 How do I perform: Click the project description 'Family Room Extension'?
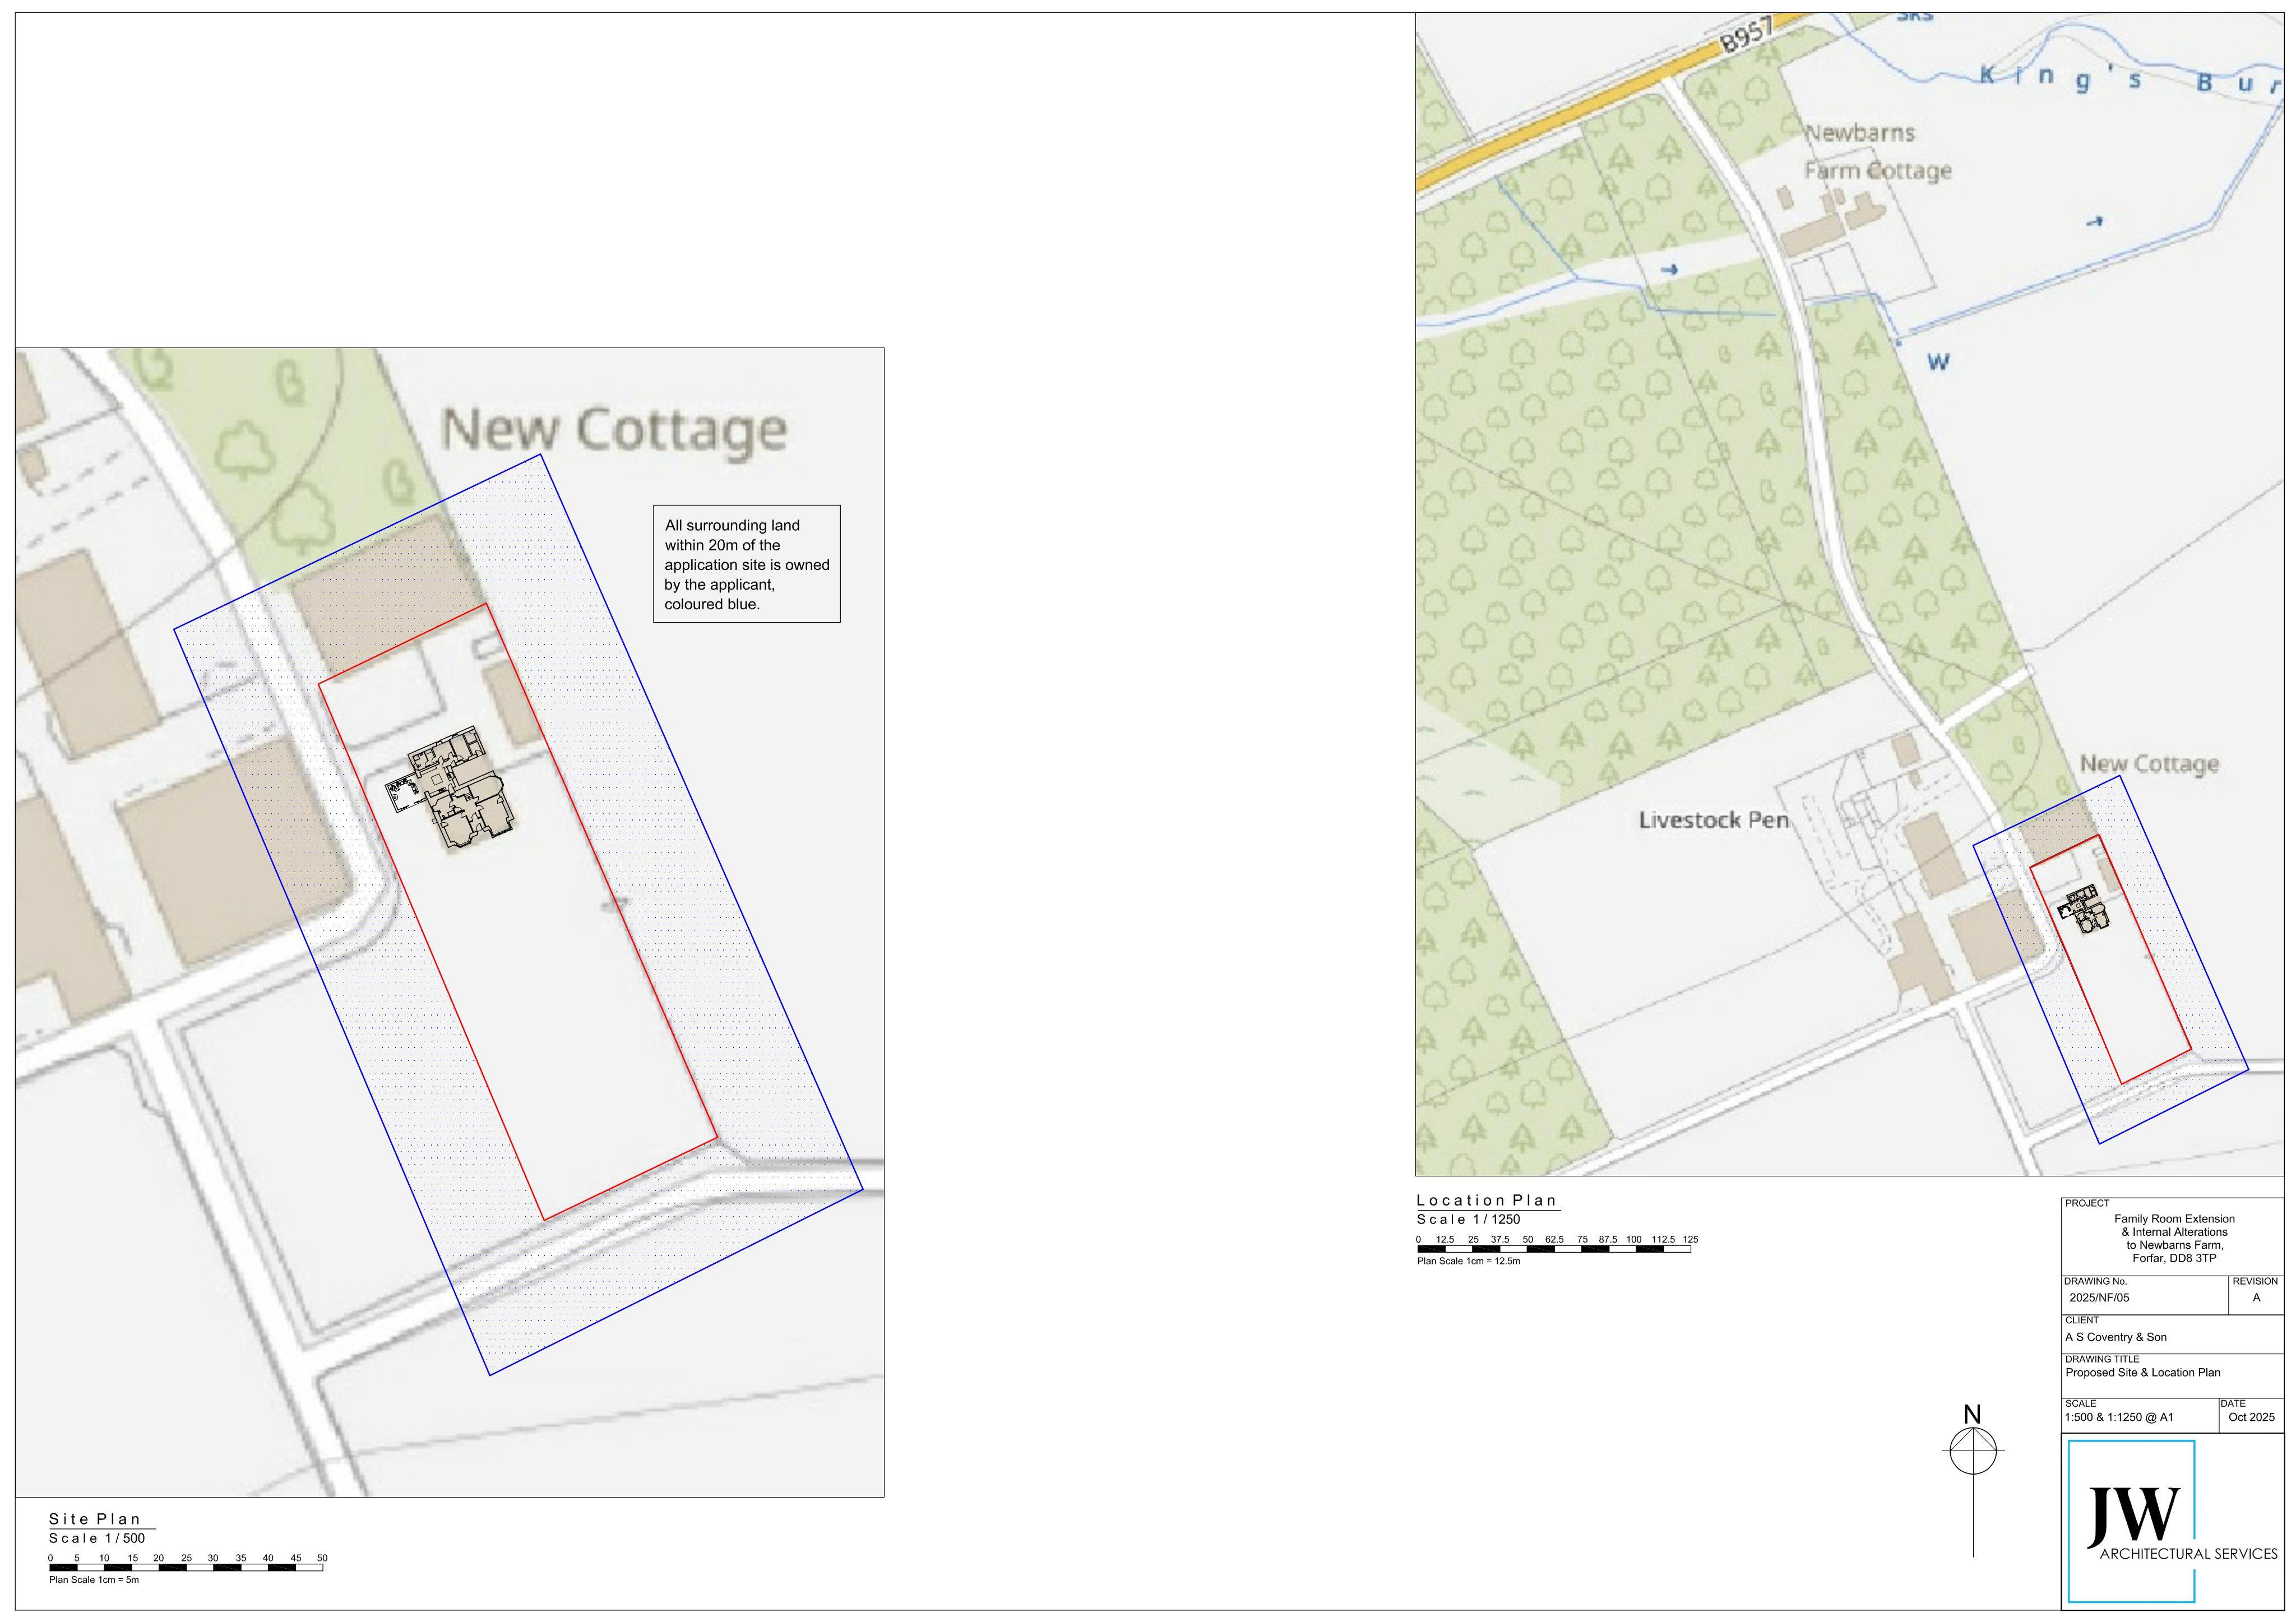[2174, 1238]
